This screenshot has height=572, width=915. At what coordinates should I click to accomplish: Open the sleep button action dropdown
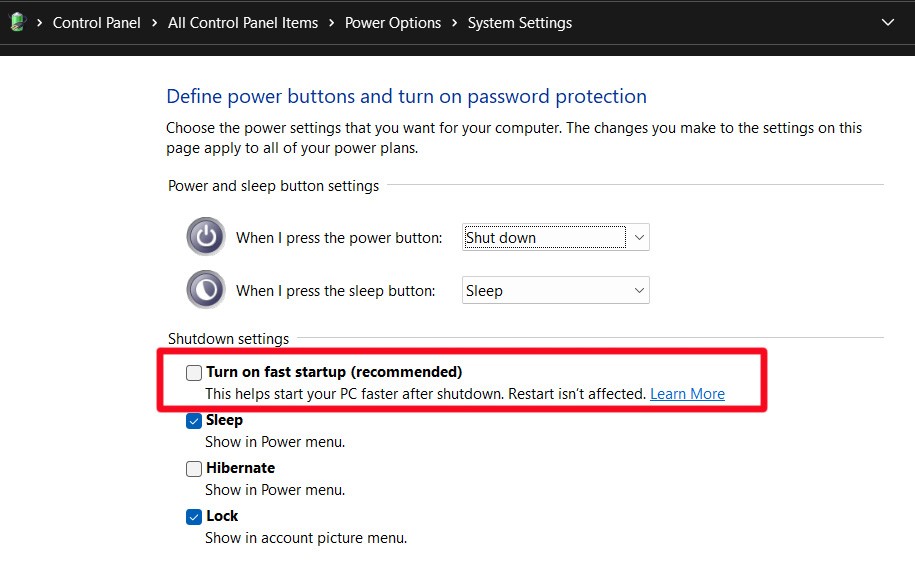556,291
